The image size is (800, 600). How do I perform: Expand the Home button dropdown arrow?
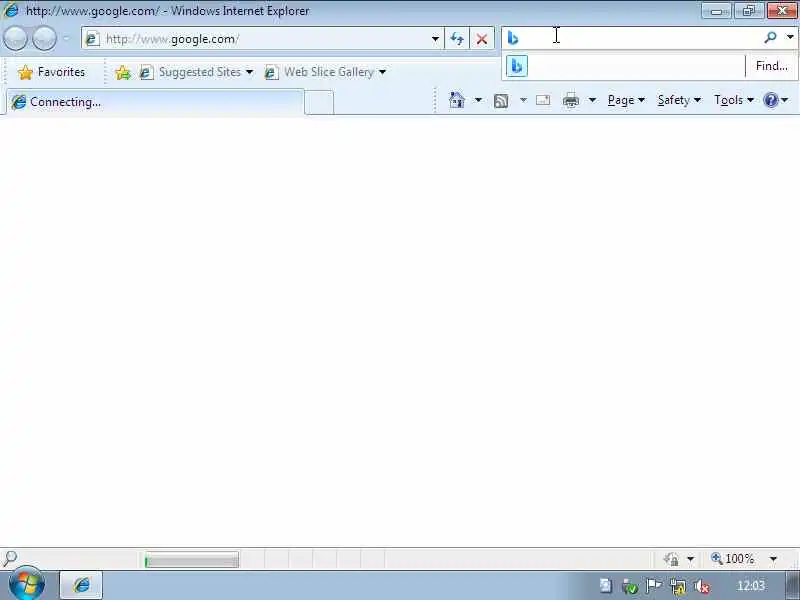click(x=478, y=100)
